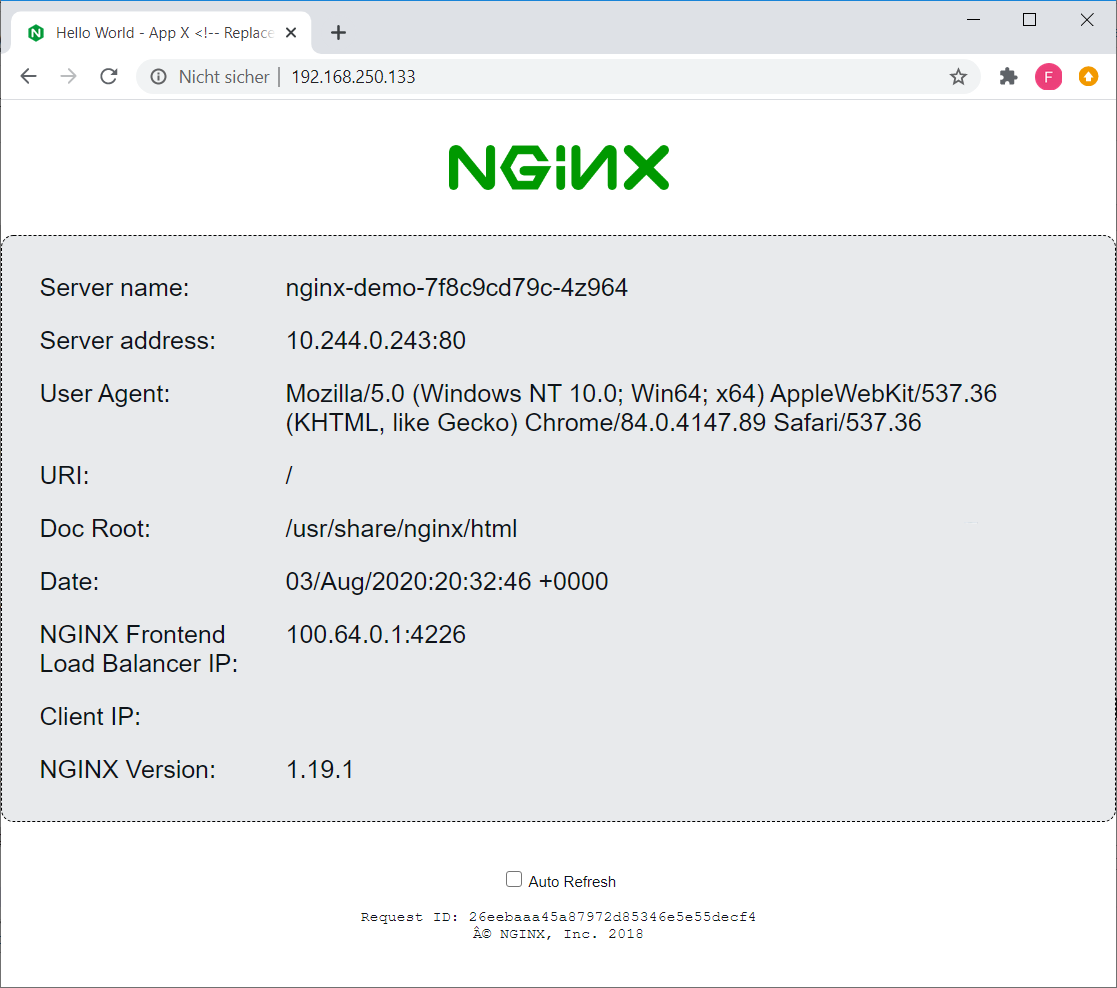Viewport: 1117px width, 988px height.
Task: Click the NGINX favicon in the tab
Action: click(36, 33)
